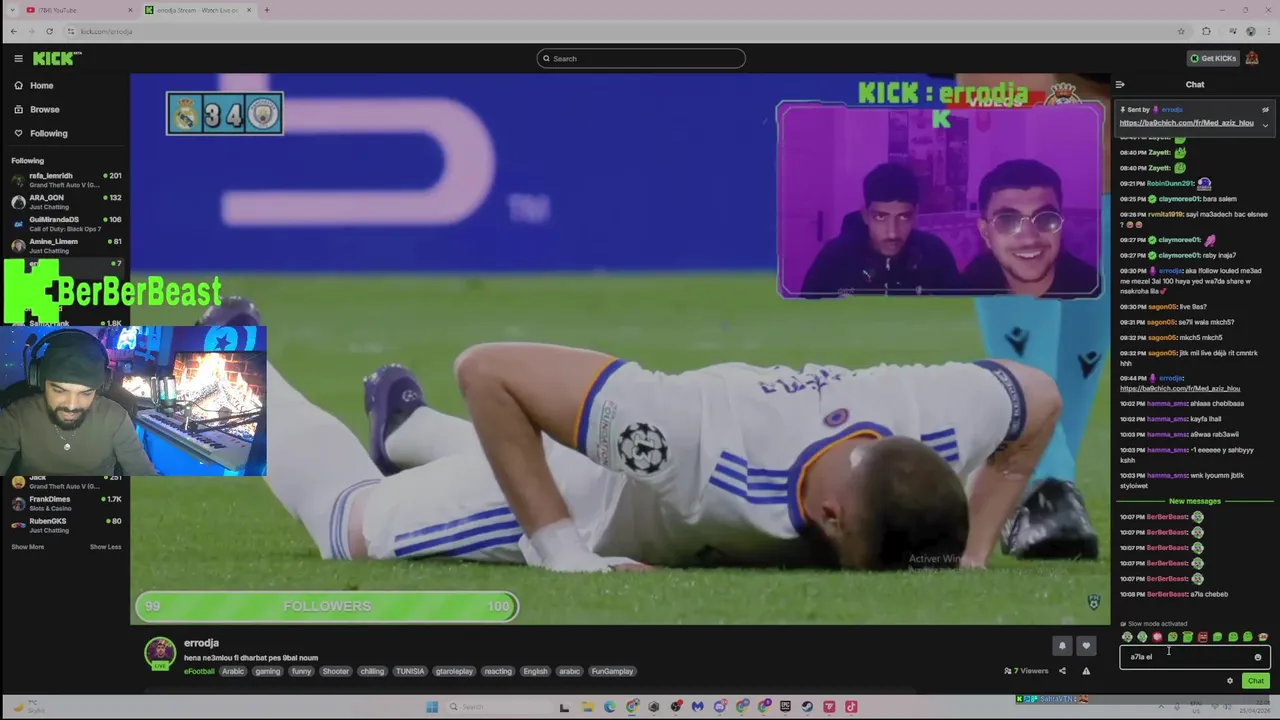The image size is (1280, 720).
Task: Click the last quick emote in the row
Action: pyautogui.click(x=1263, y=637)
